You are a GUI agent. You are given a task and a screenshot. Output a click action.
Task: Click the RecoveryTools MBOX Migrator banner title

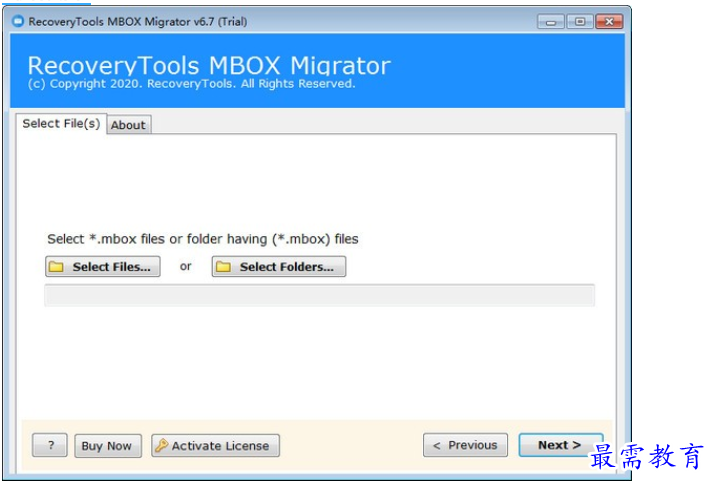(x=209, y=65)
